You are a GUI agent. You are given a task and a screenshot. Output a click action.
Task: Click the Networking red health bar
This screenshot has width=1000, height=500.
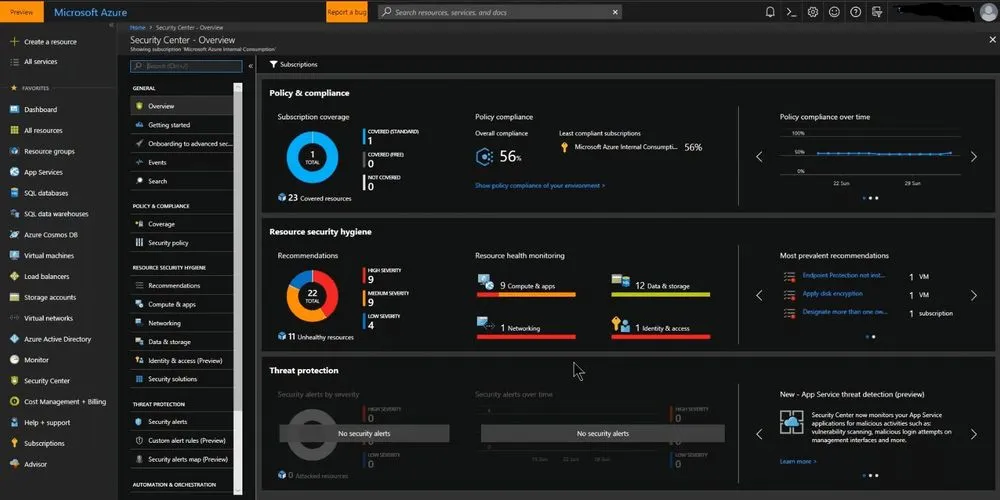coord(526,337)
